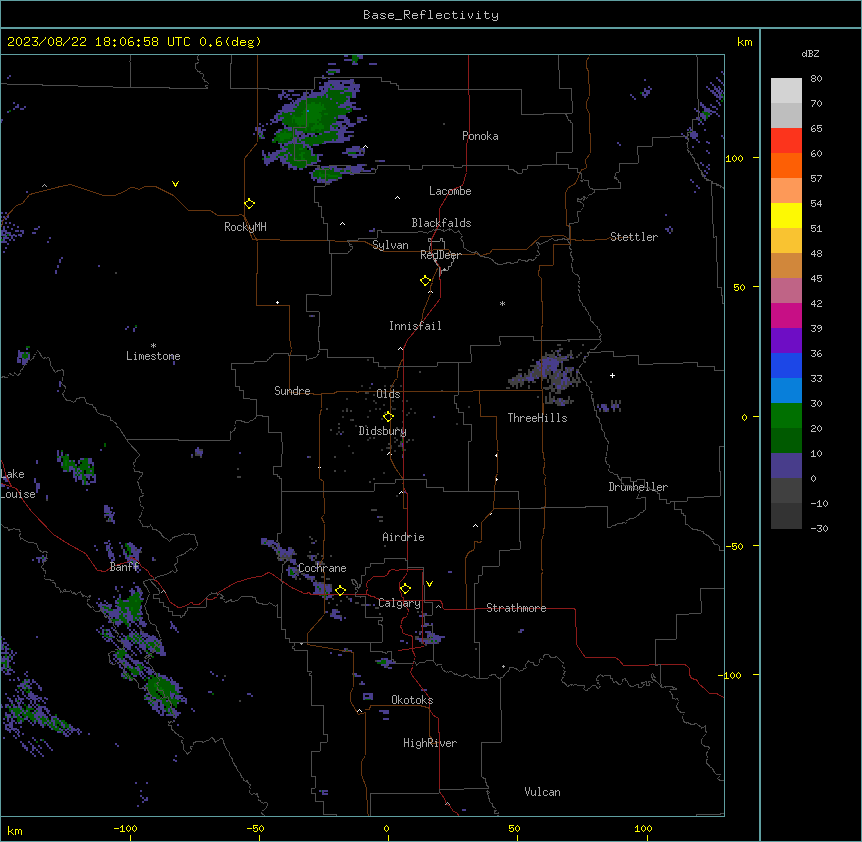862x842 pixels.
Task: Click the Lacombe city label
Action: tap(450, 191)
